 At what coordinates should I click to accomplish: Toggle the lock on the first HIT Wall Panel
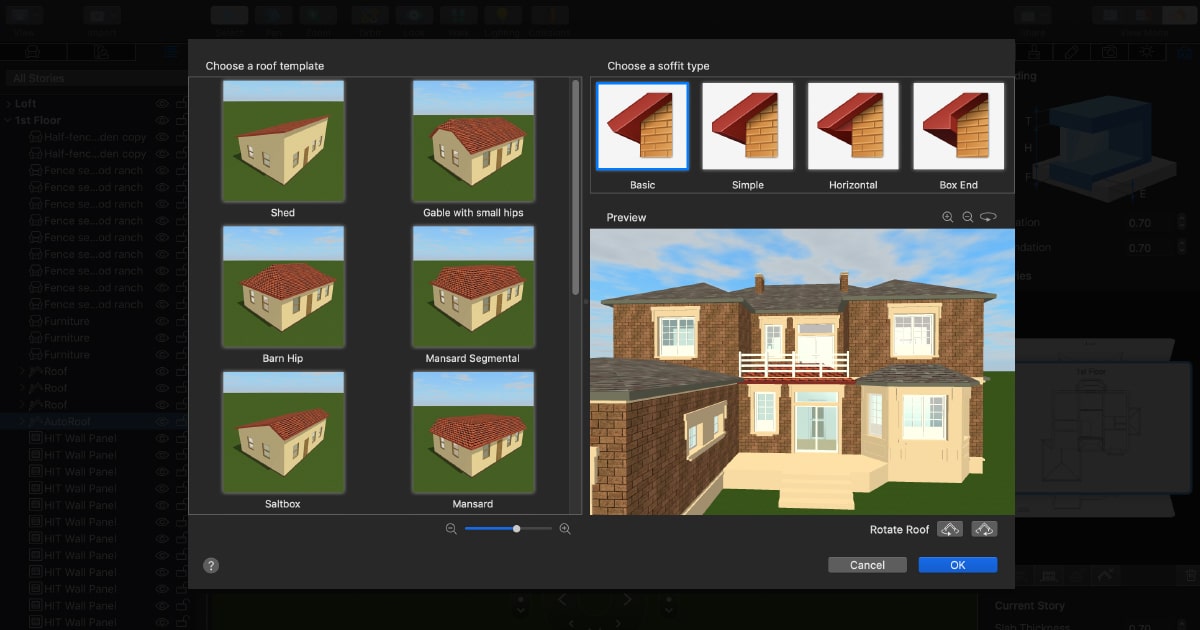181,438
